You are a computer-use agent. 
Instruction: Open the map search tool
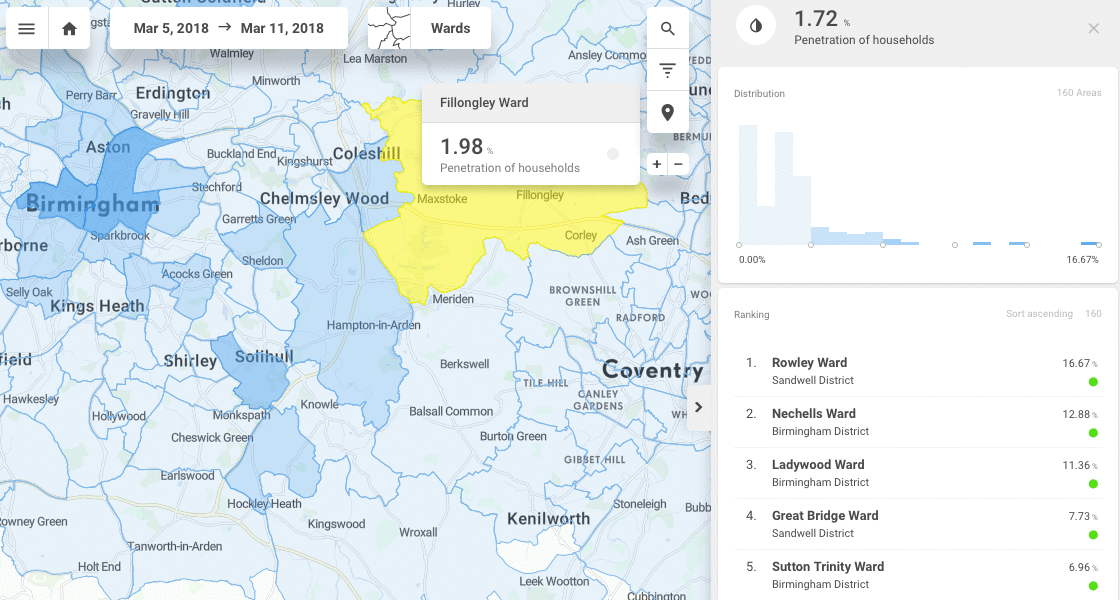[667, 28]
